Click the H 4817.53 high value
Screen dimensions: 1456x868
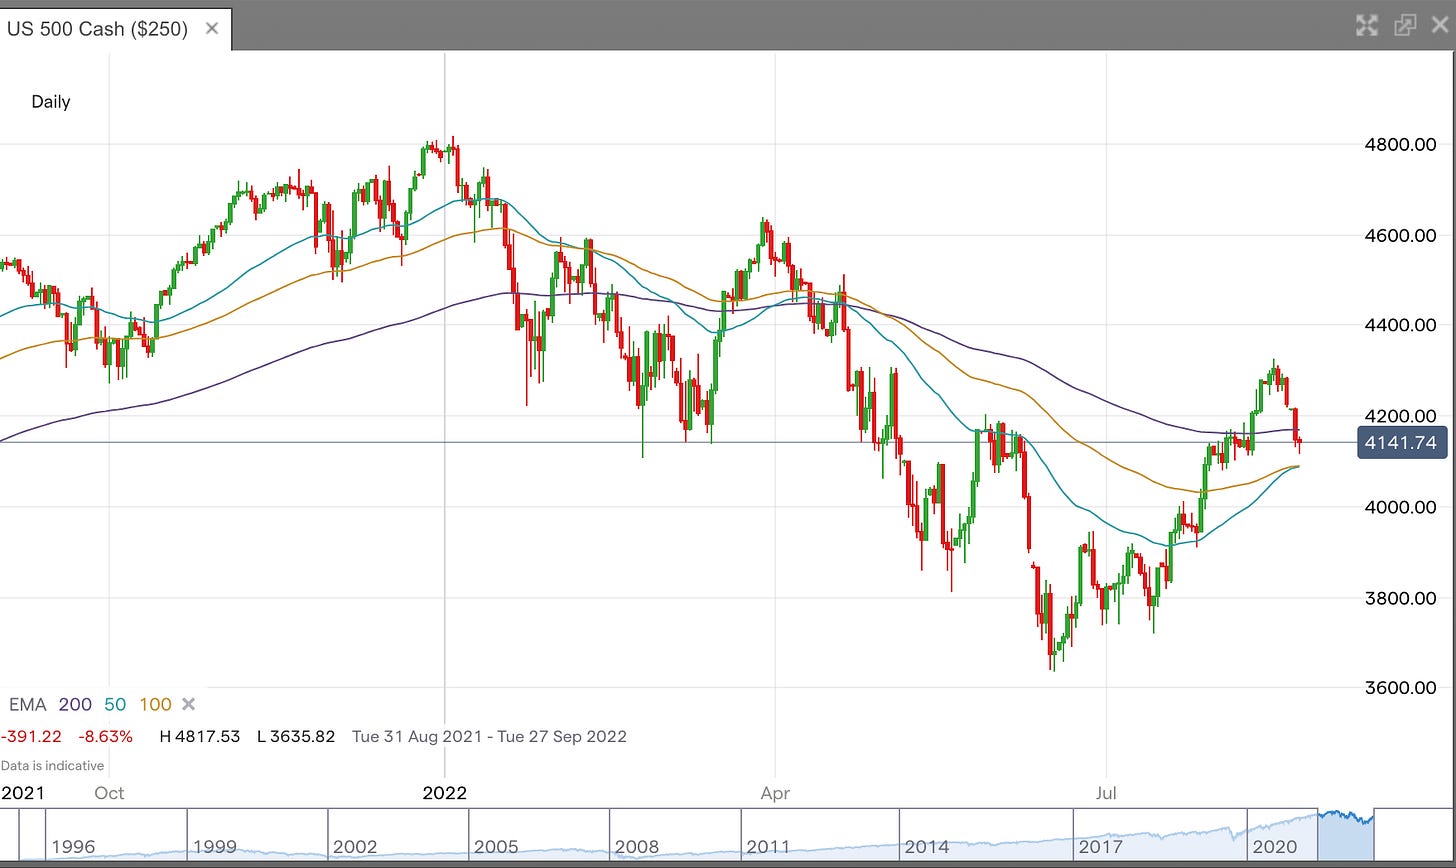click(199, 736)
